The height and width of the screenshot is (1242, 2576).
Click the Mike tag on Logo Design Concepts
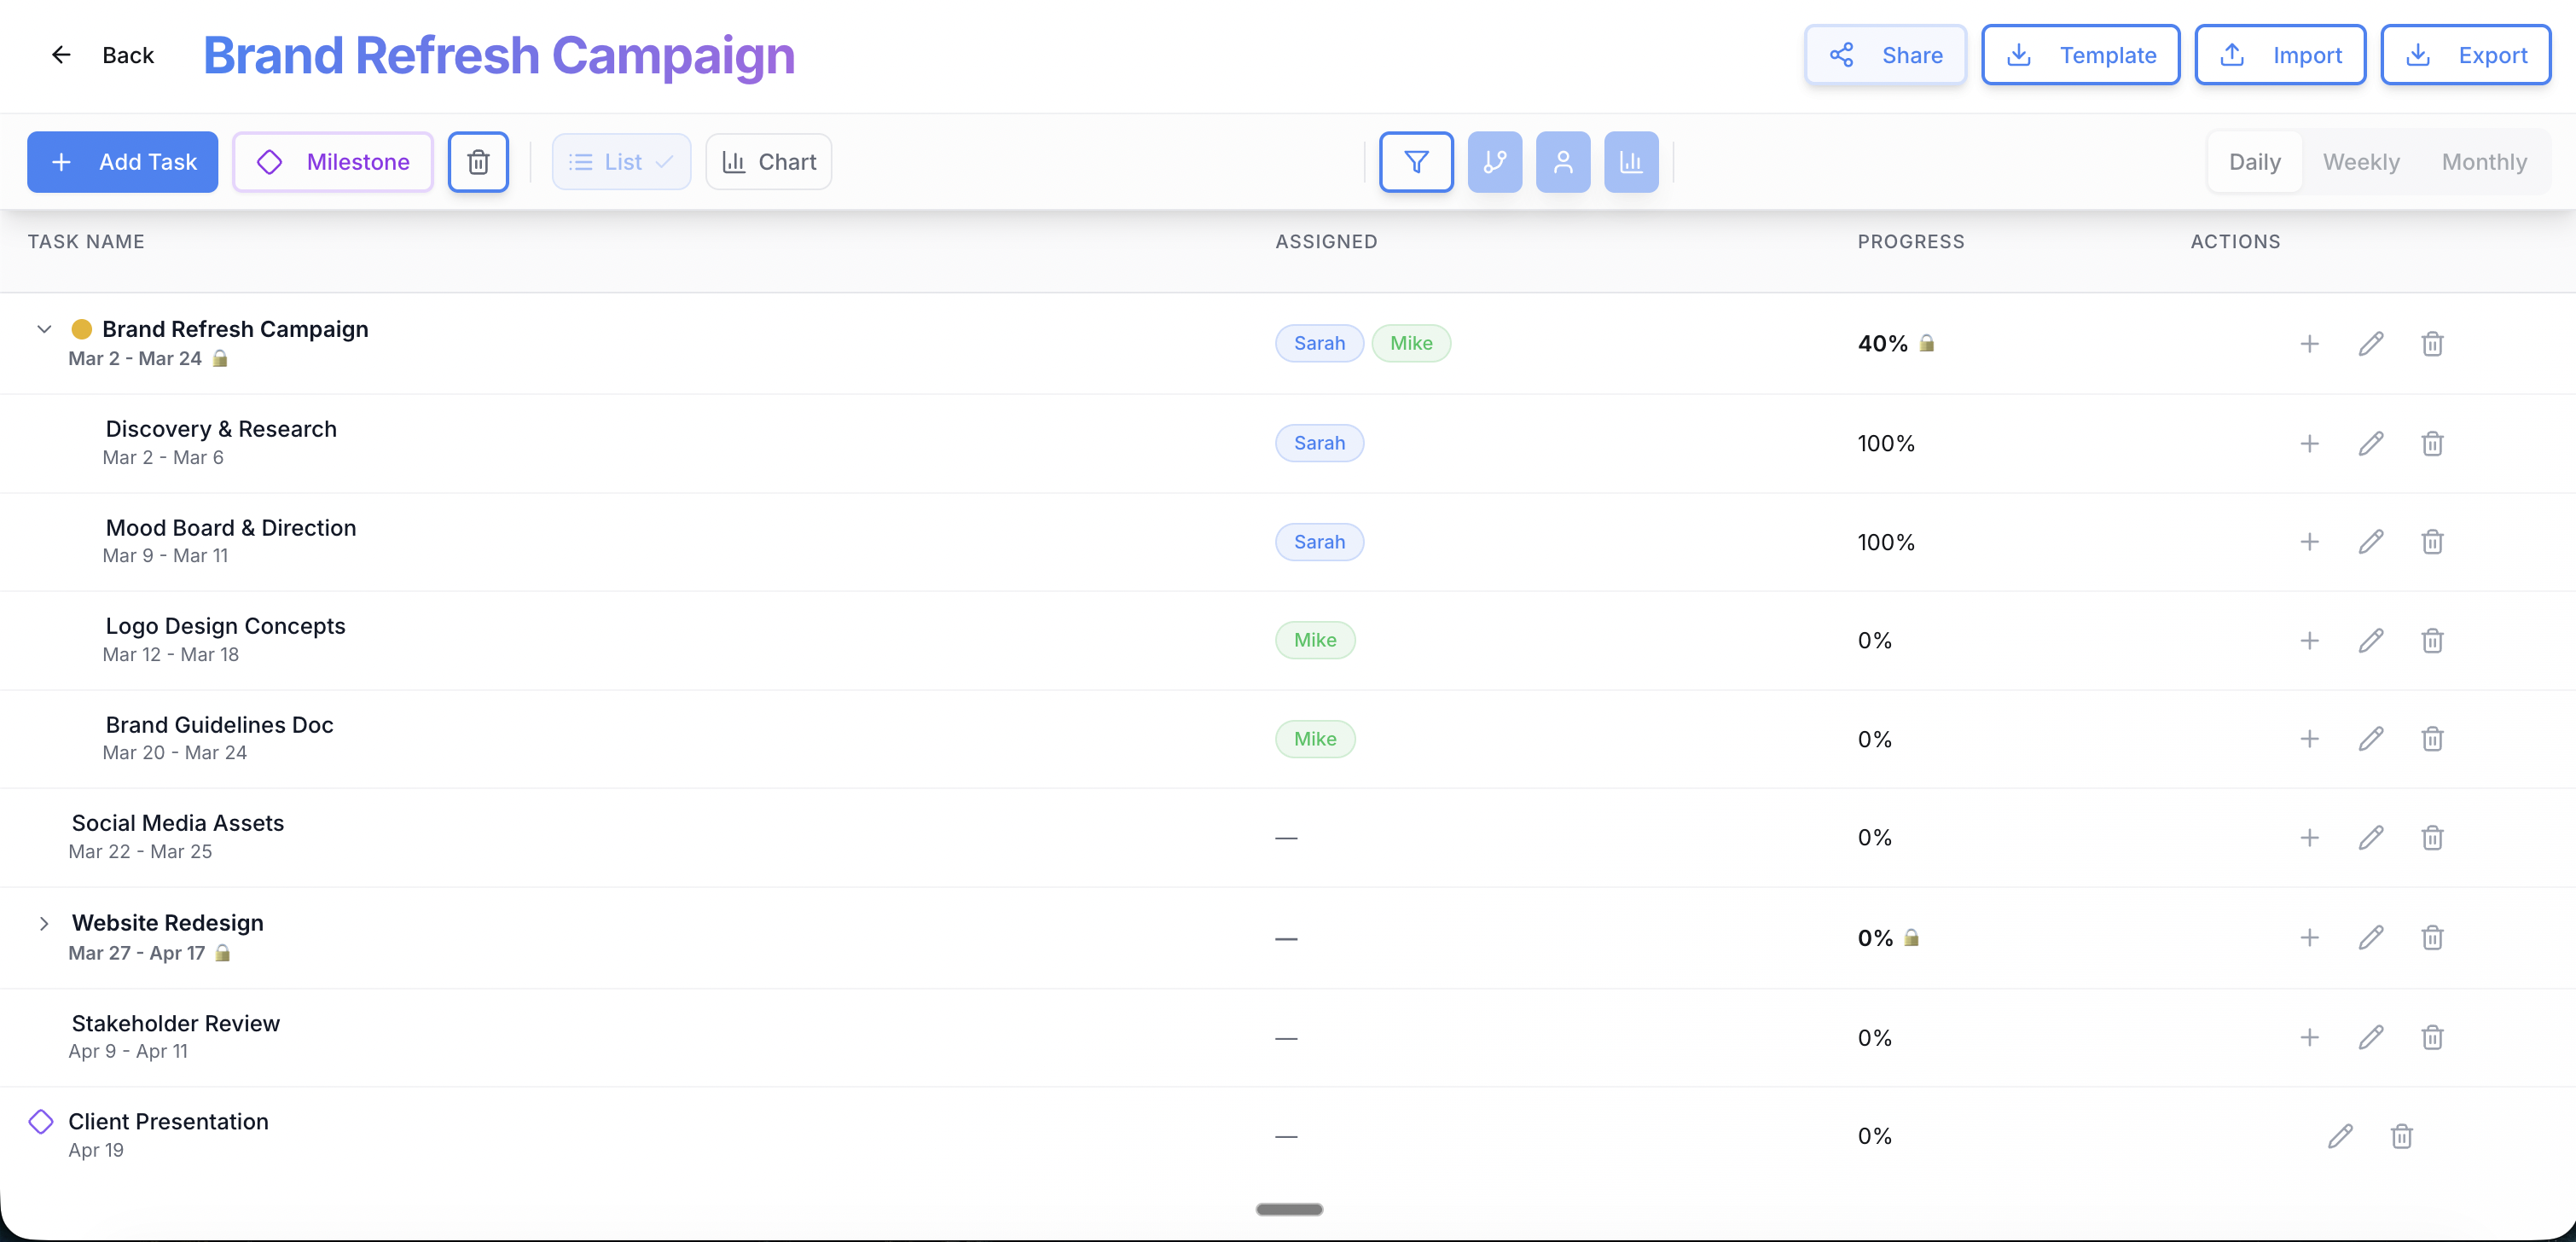1315,640
